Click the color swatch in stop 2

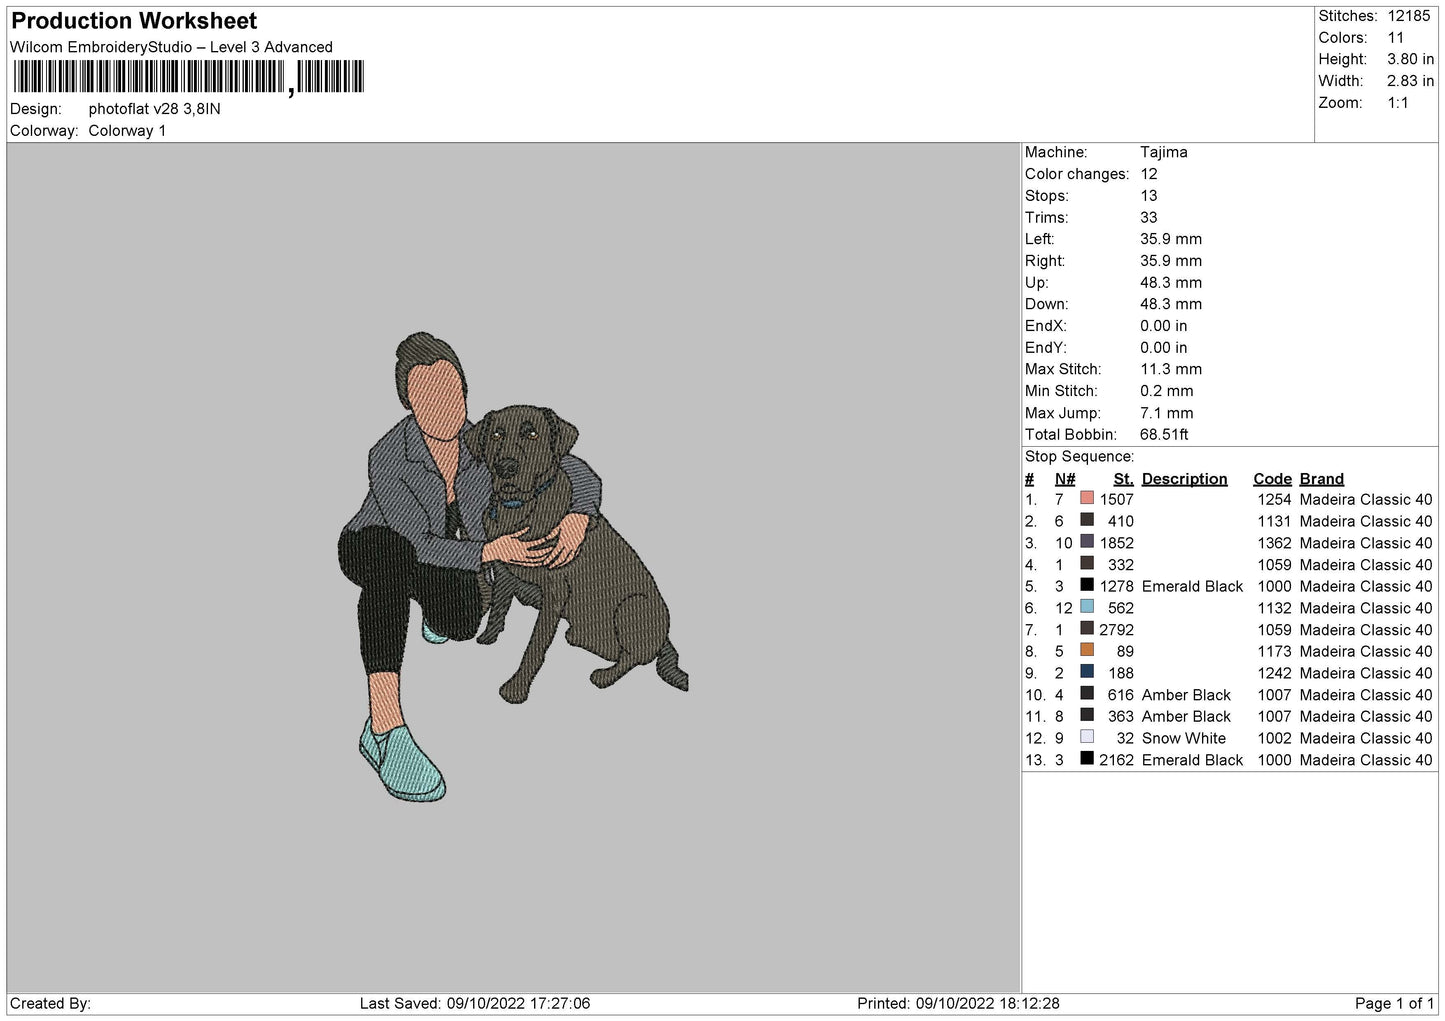[x=1087, y=520]
